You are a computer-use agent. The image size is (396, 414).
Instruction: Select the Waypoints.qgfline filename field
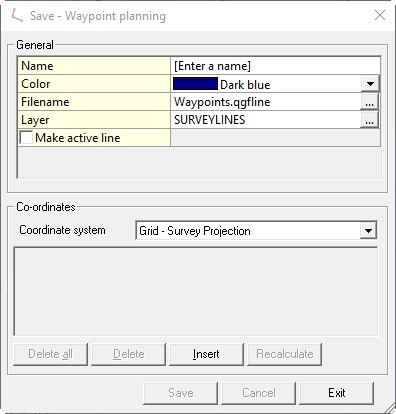(x=266, y=101)
